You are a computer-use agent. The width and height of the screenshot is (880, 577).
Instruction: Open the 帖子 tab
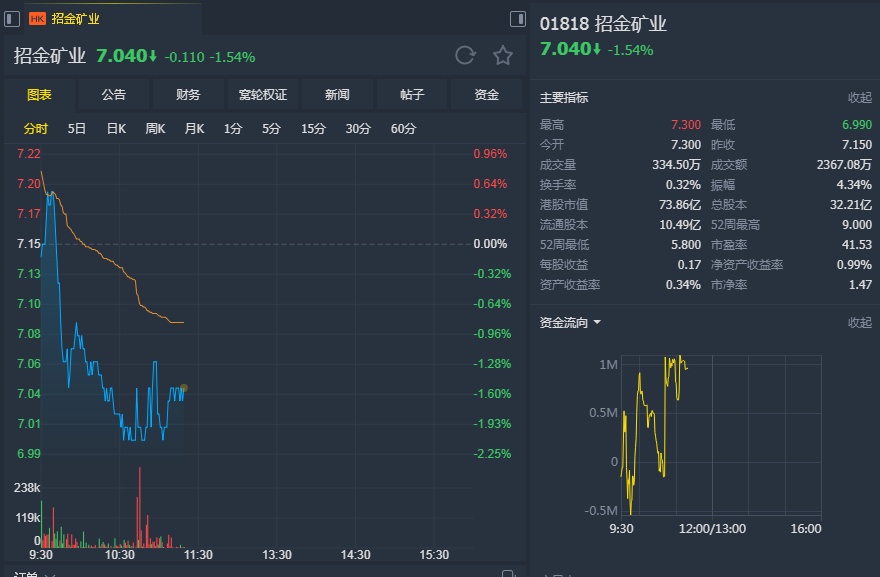click(412, 94)
